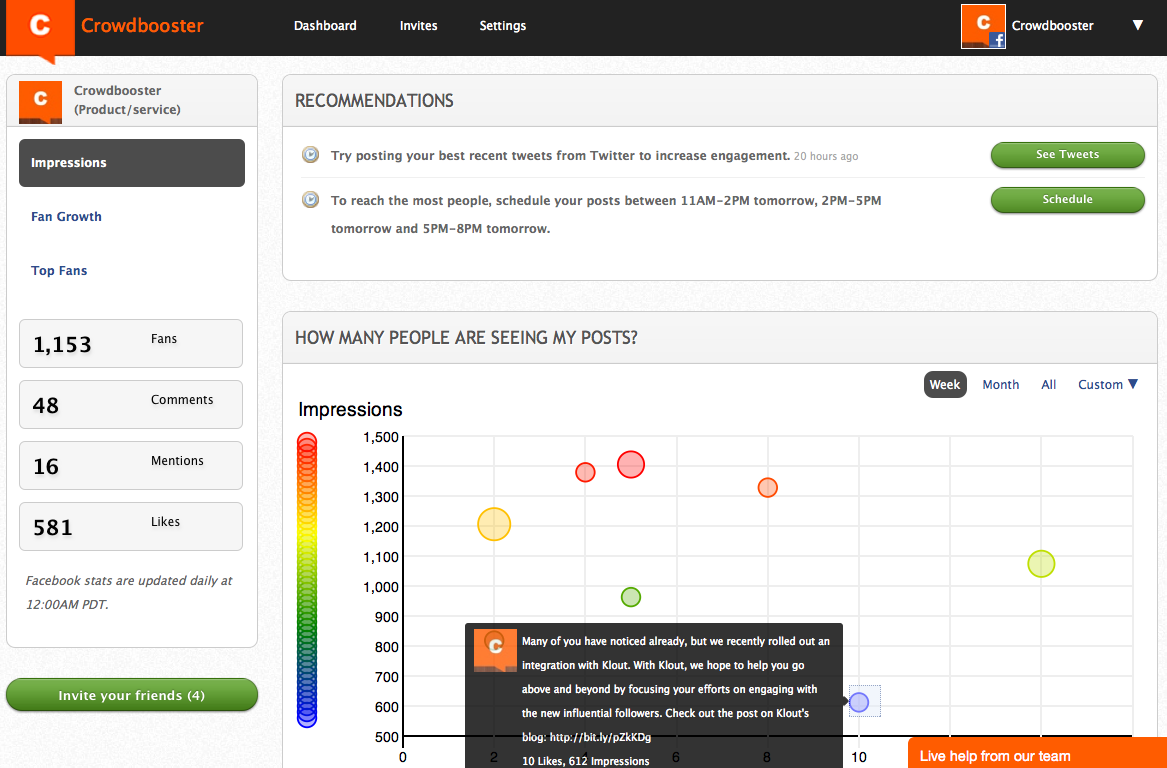Click the rainbow color scale legend
This screenshot has width=1167, height=768.
tap(307, 580)
